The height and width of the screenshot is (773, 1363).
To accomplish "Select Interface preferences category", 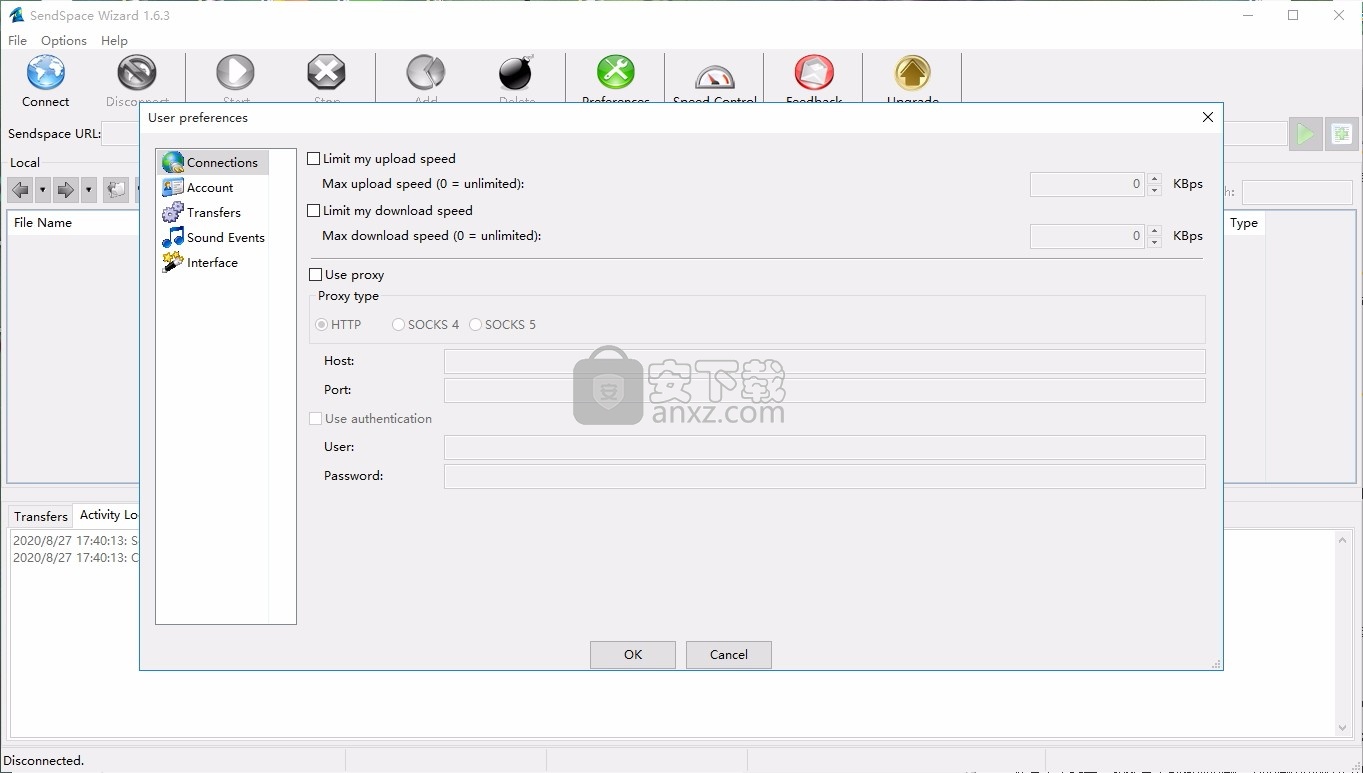I will 200,262.
